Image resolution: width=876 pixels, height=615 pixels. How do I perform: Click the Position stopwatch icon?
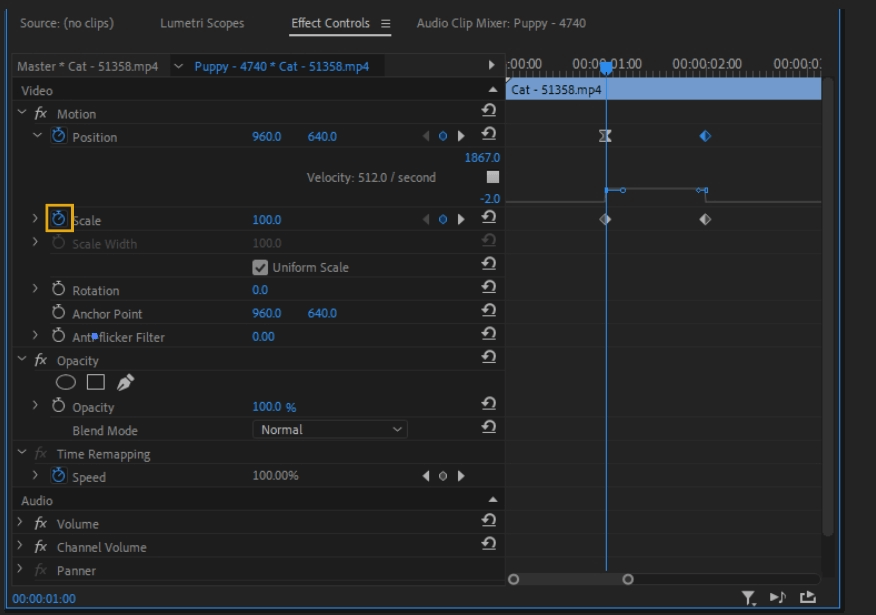[x=59, y=136]
